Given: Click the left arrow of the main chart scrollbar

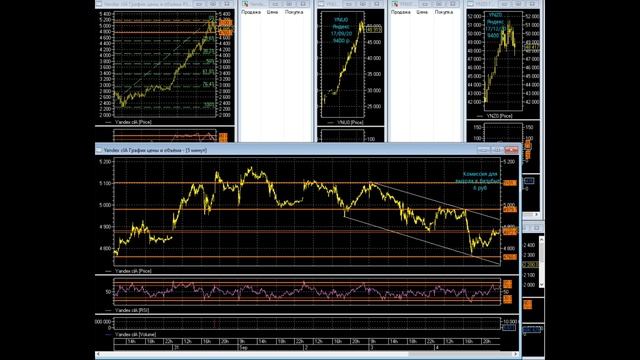Looking at the screenshot, I should pos(98,354).
